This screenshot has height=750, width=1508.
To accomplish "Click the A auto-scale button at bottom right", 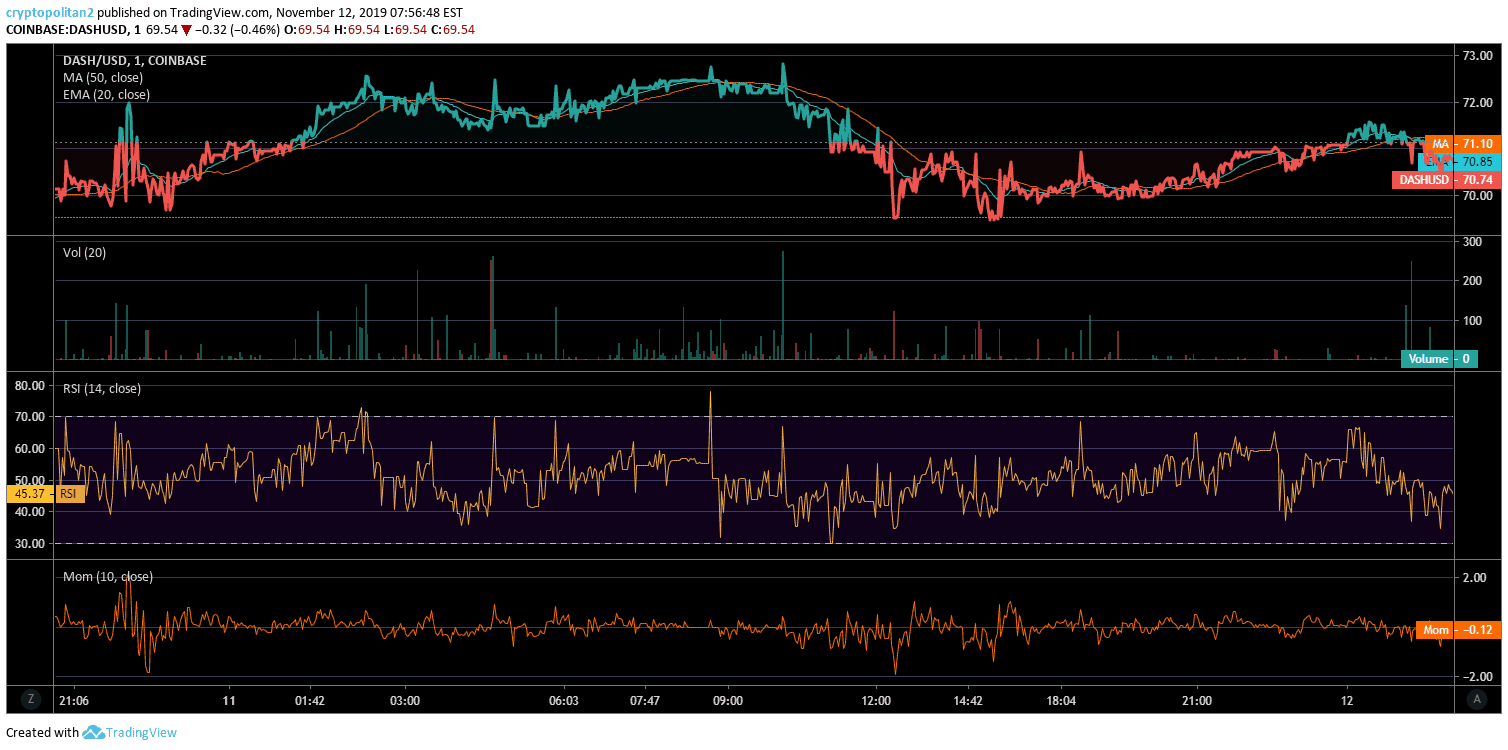I will pos(1477,699).
